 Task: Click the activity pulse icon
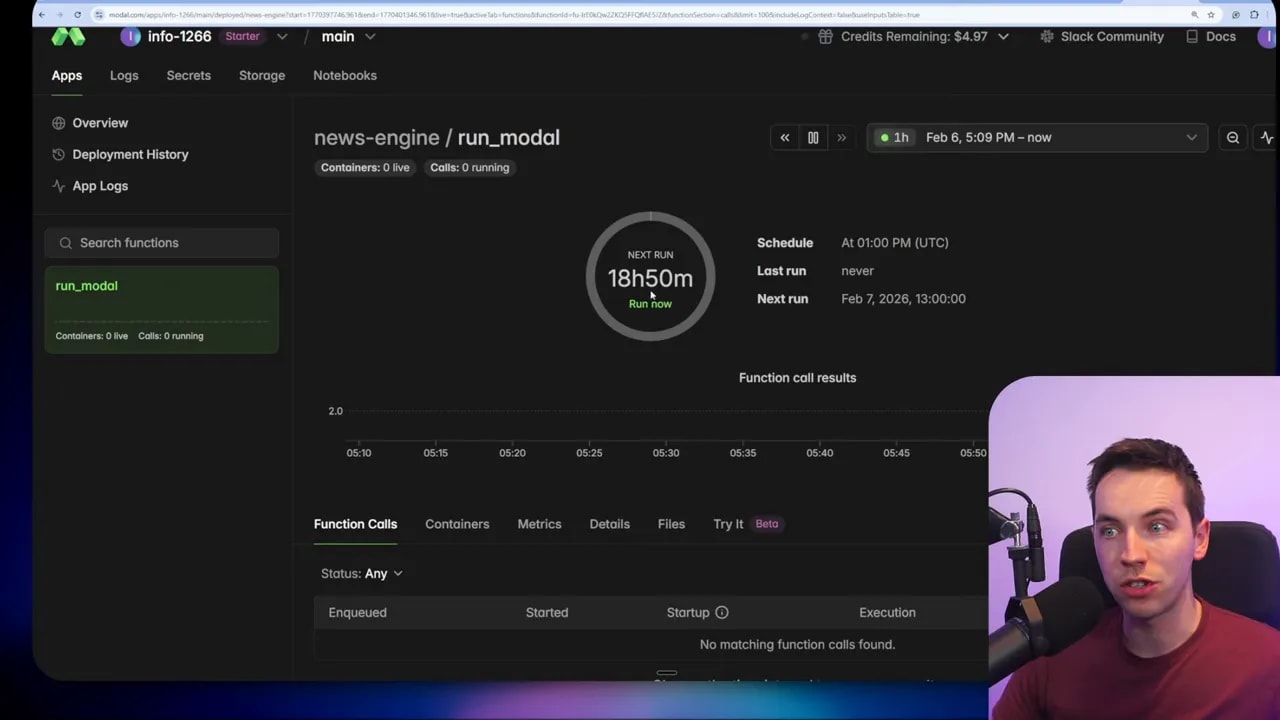pos(1267,137)
